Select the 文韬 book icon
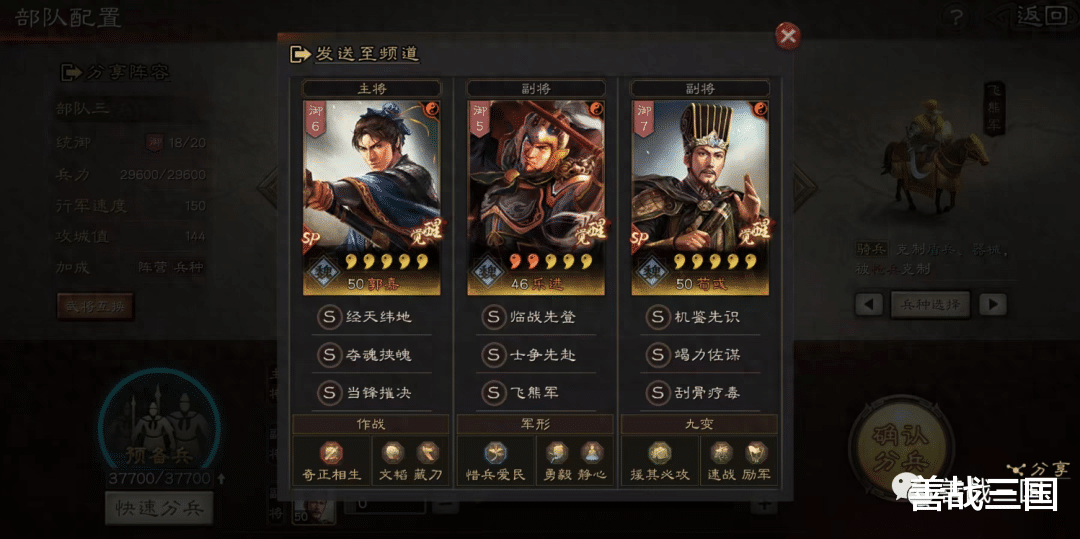The height and width of the screenshot is (539, 1080). pyautogui.click(x=393, y=453)
